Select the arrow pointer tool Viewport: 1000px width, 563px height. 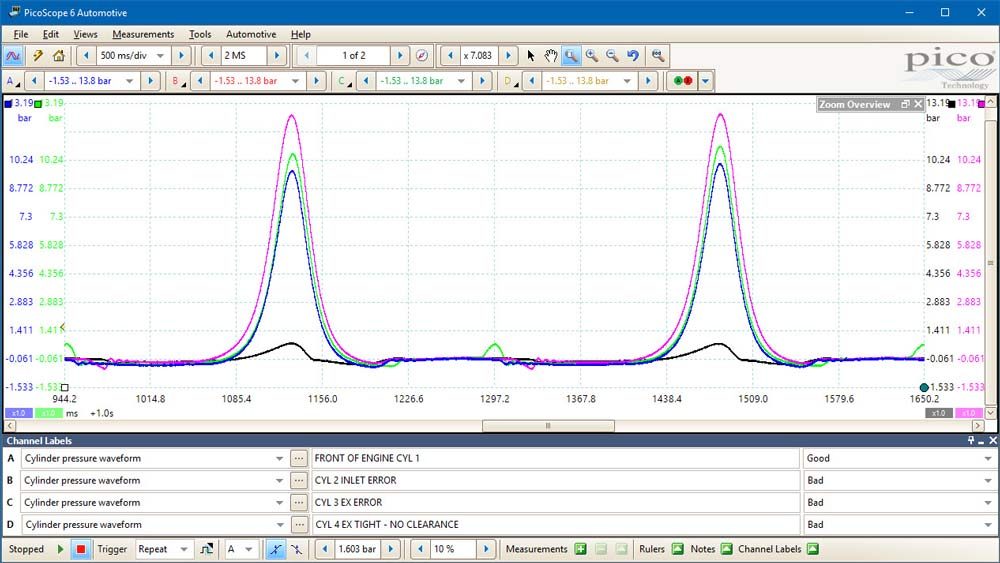click(531, 55)
